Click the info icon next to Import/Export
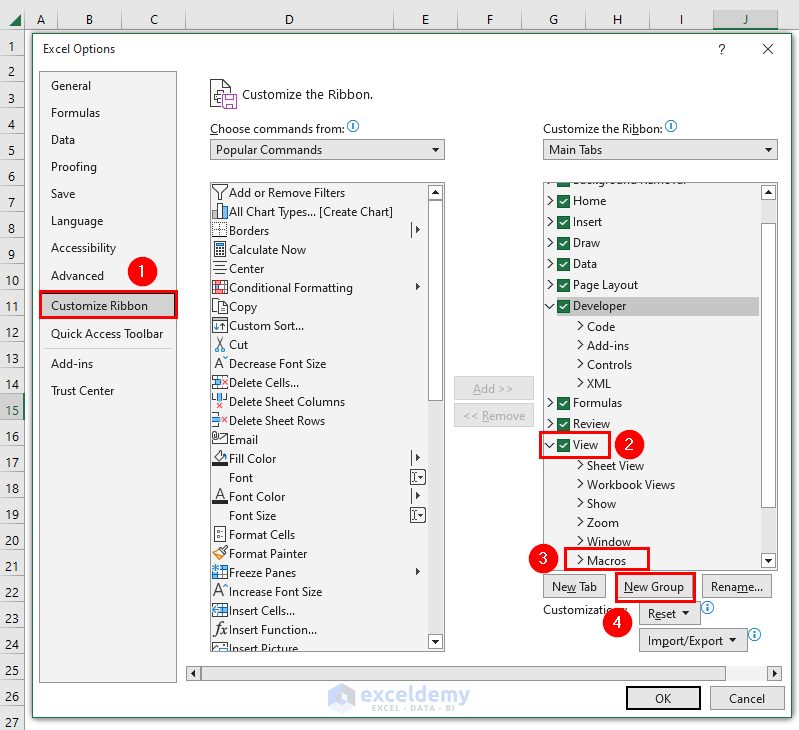 [755, 635]
